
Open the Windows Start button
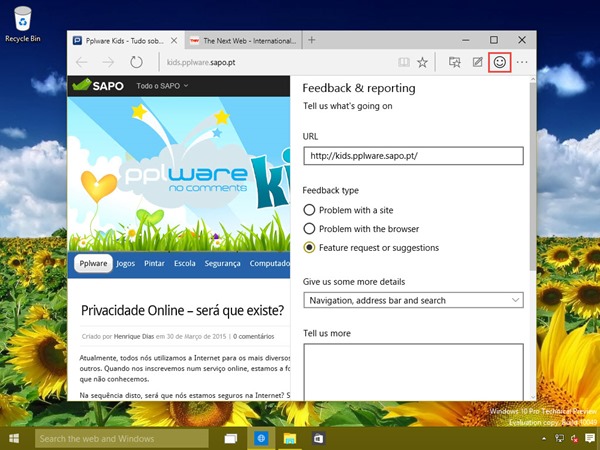point(15,439)
